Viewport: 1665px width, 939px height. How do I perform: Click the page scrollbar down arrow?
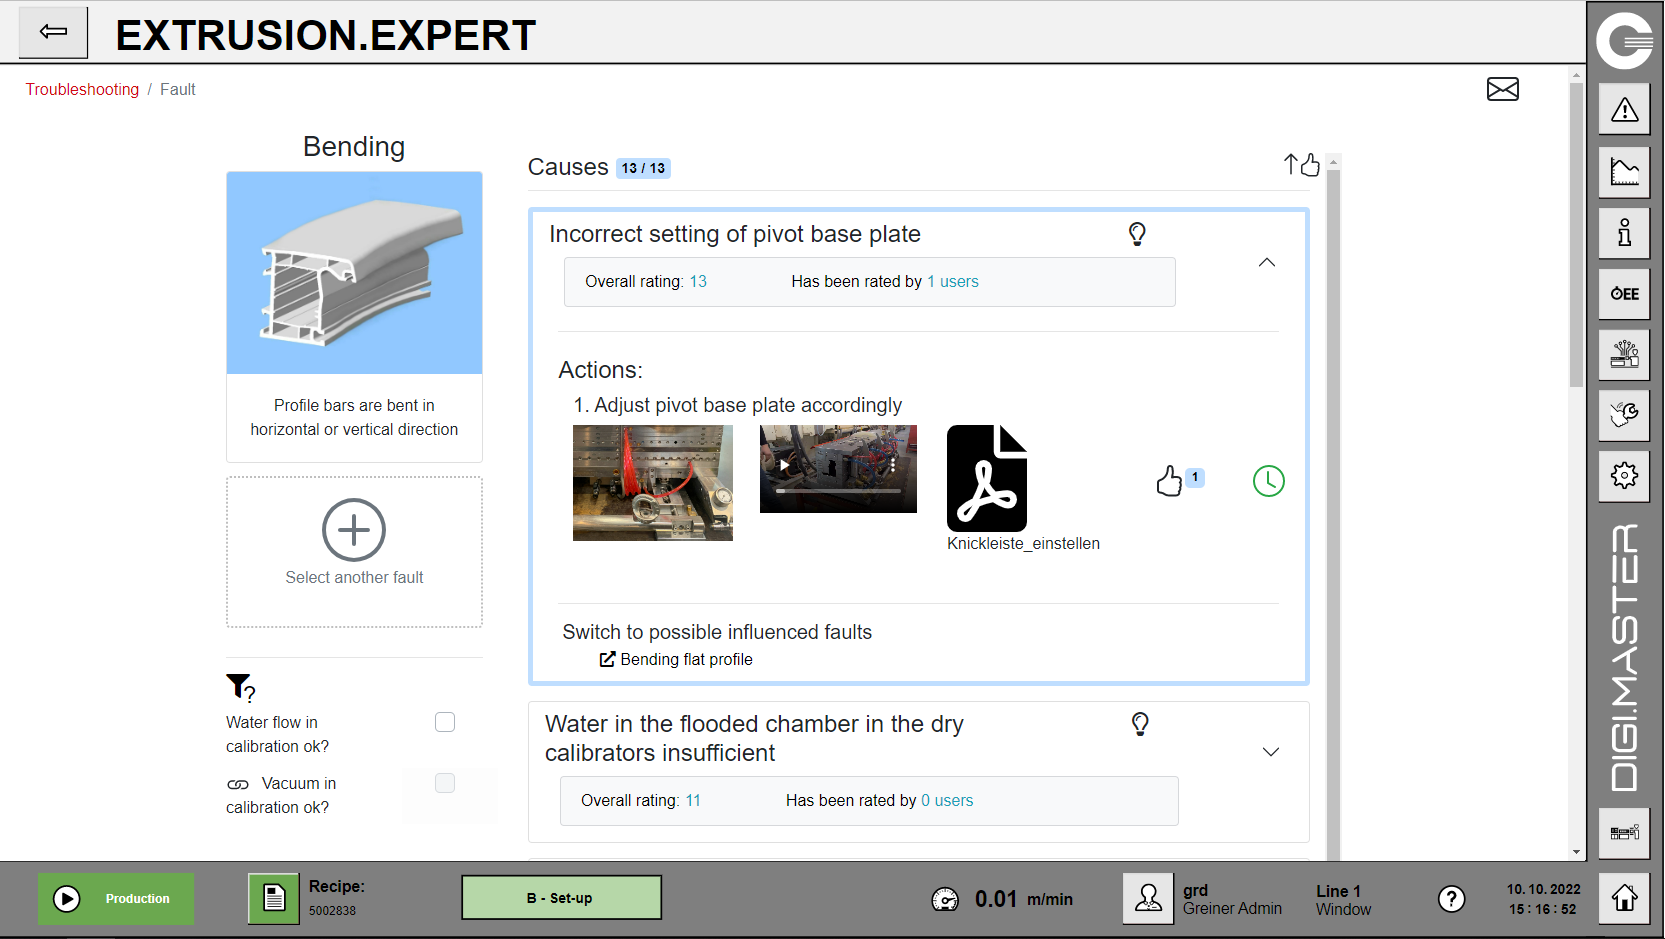(x=1576, y=852)
